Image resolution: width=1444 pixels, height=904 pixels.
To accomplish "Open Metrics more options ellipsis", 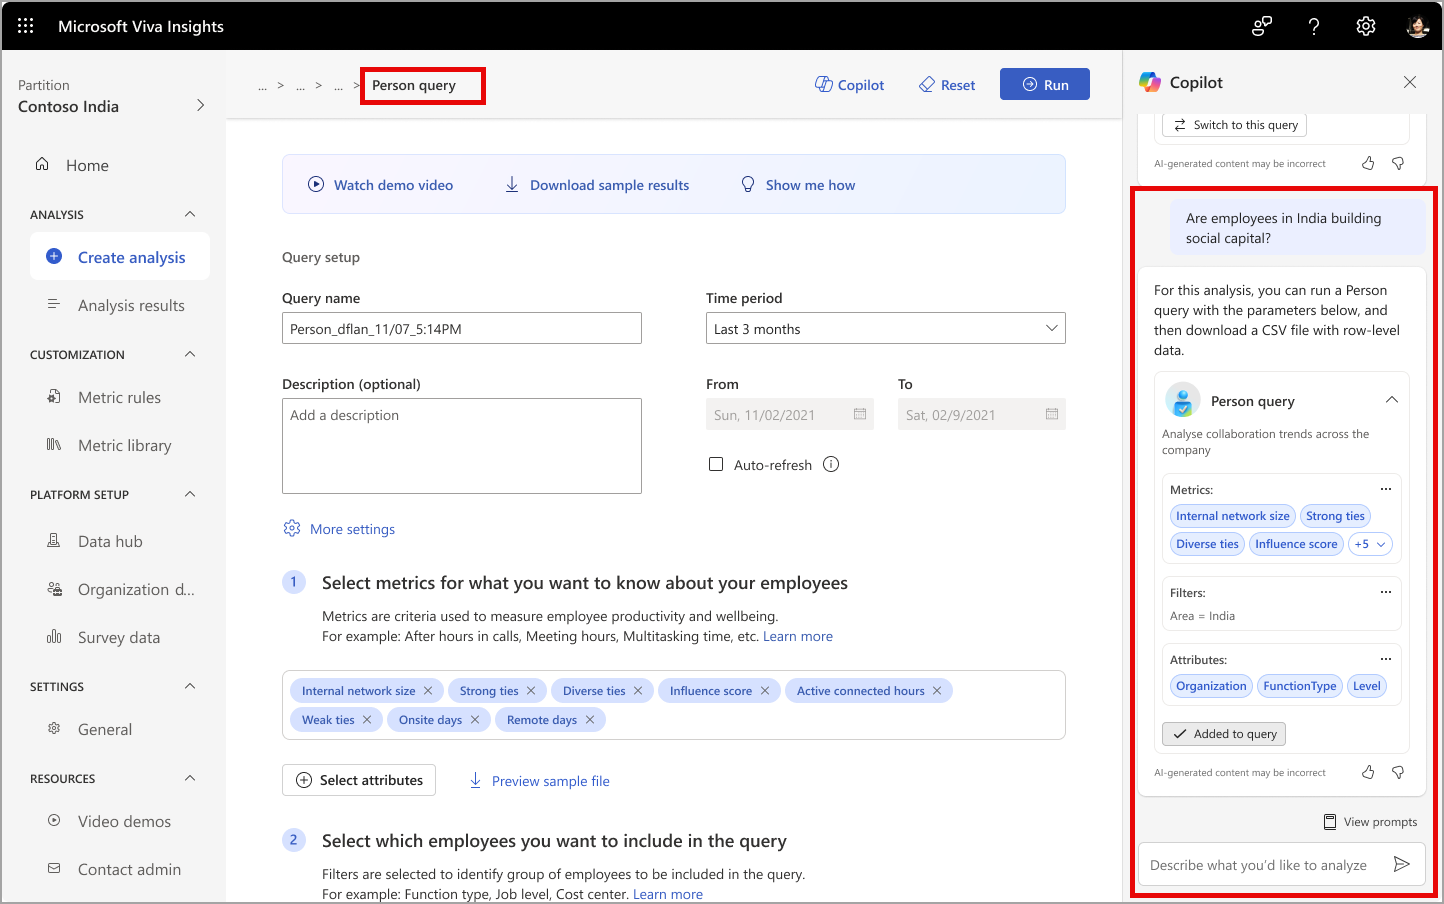I will pyautogui.click(x=1386, y=489).
